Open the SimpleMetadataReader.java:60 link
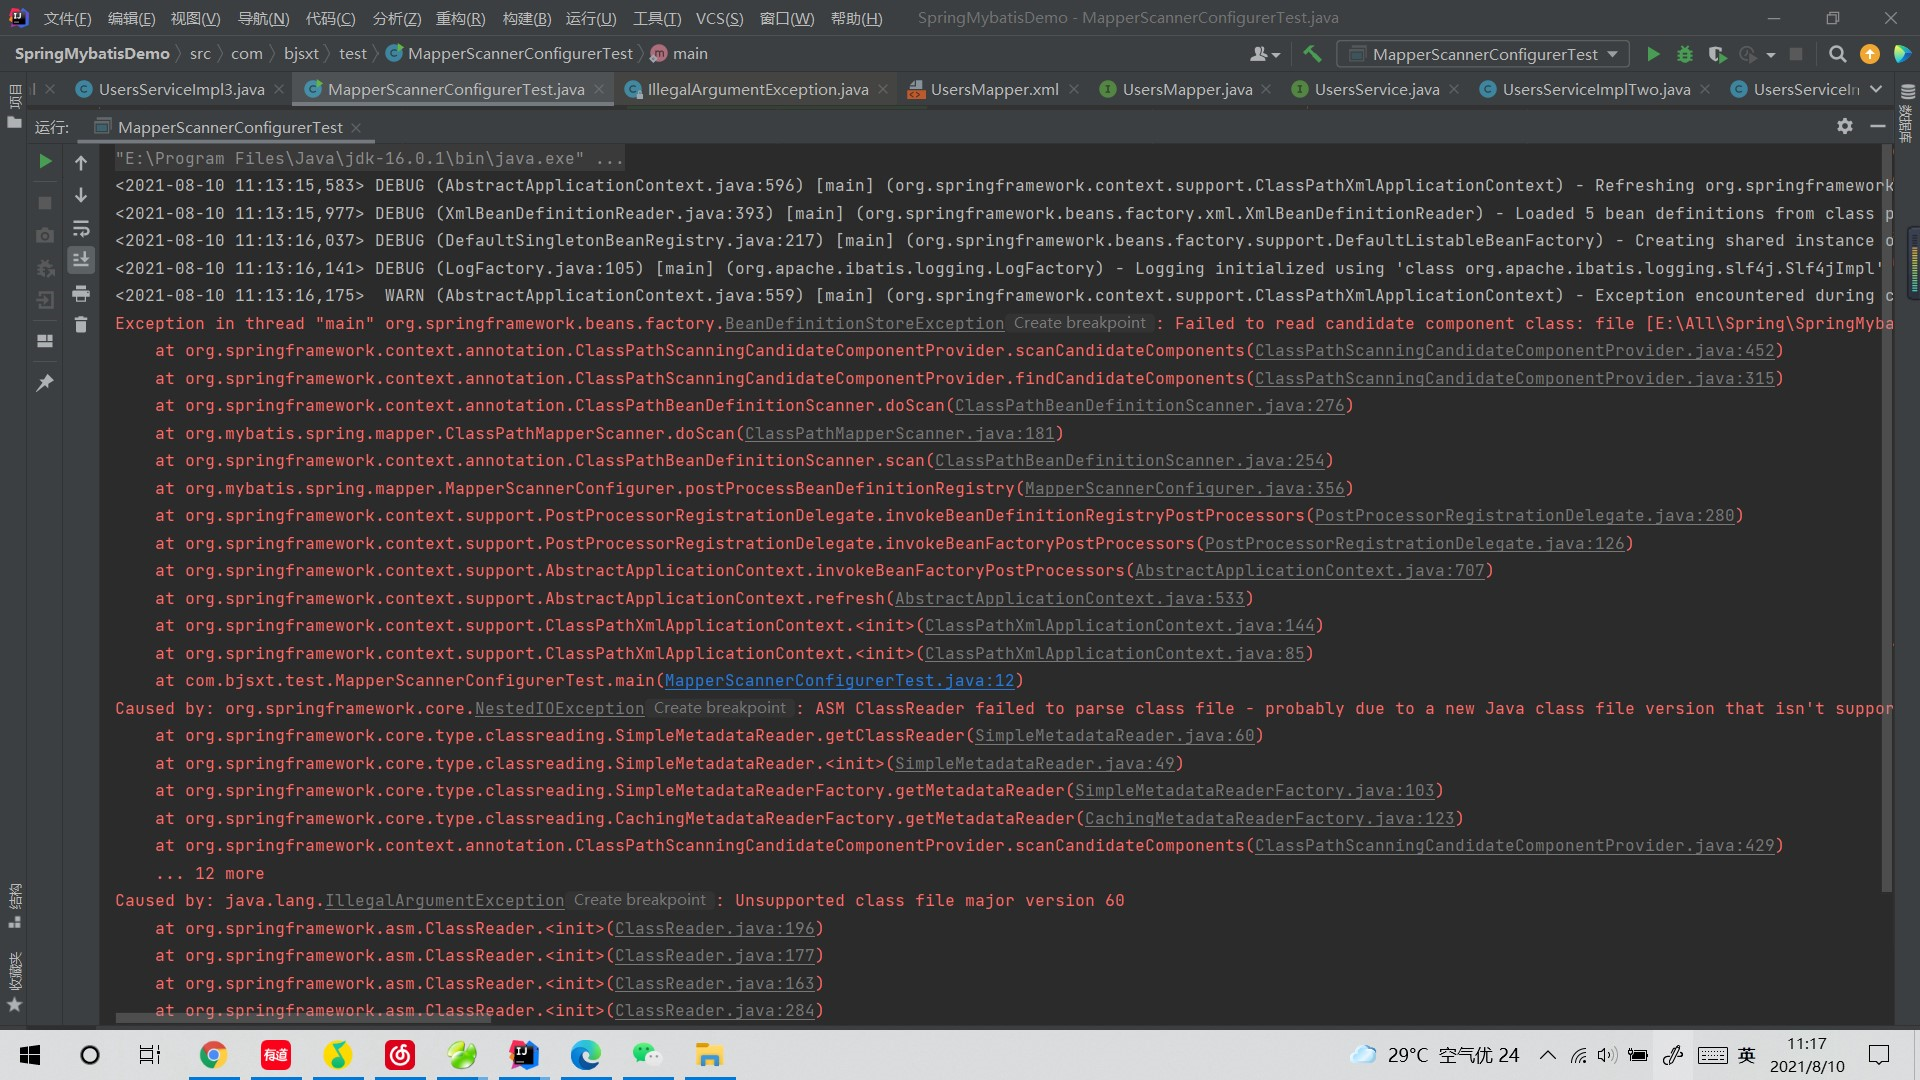1920x1080 pixels. click(1114, 735)
